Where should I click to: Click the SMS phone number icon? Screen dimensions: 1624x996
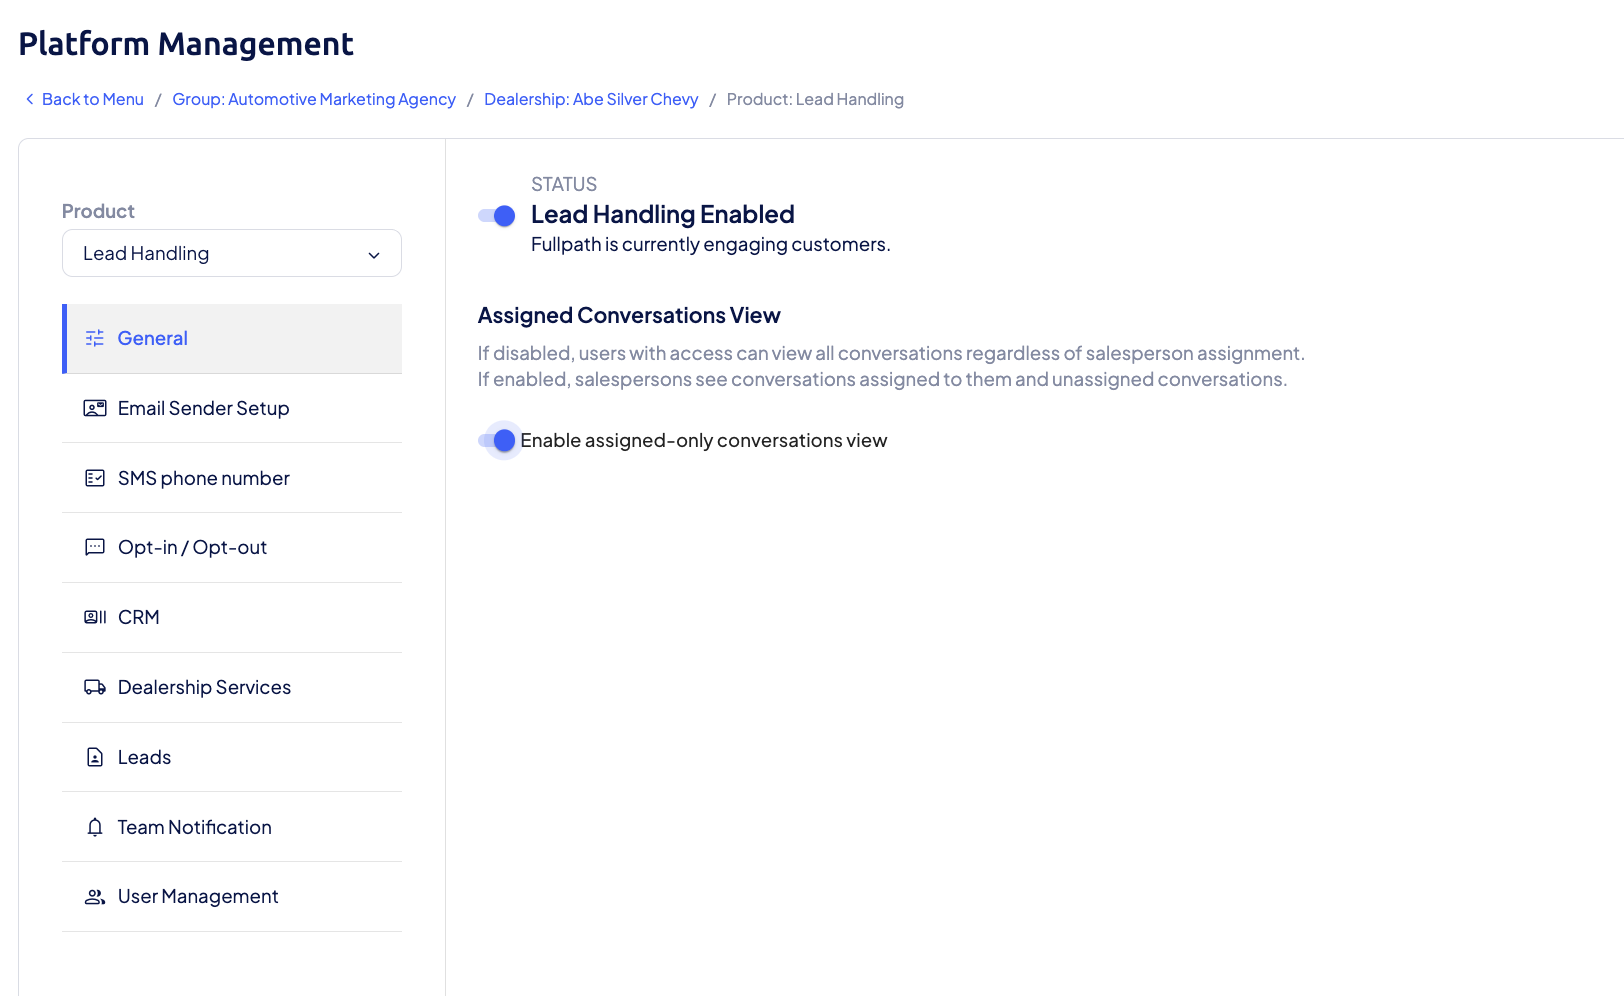pos(95,478)
